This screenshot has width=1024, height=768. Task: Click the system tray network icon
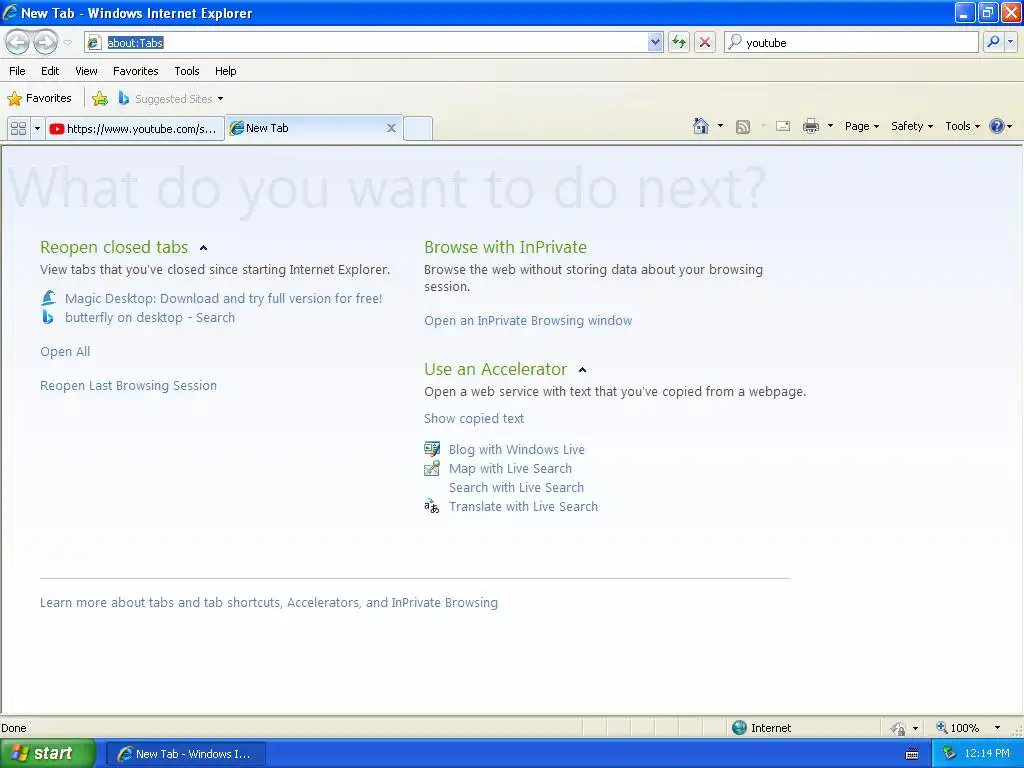pos(949,754)
